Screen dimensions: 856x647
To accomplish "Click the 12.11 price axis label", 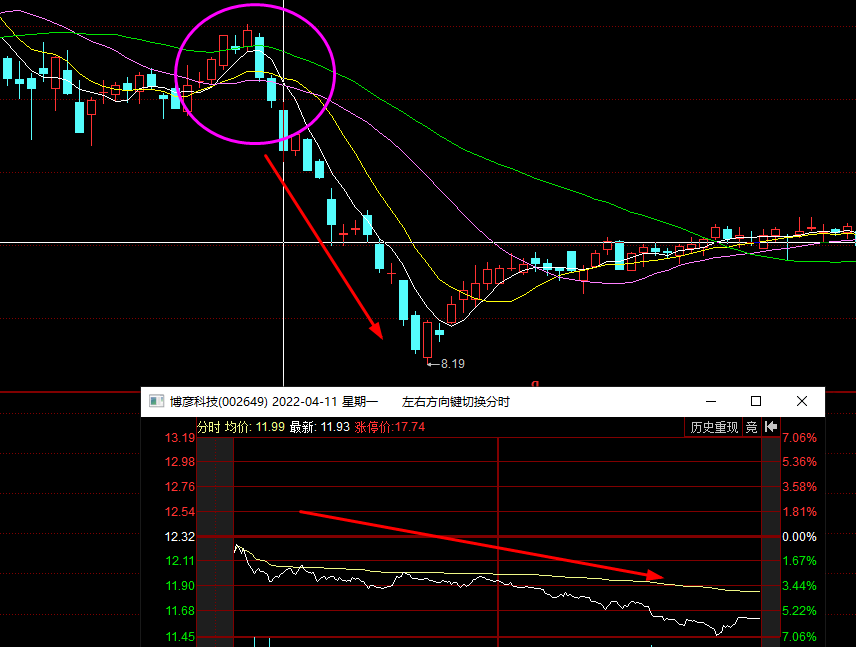I will 180,561.
